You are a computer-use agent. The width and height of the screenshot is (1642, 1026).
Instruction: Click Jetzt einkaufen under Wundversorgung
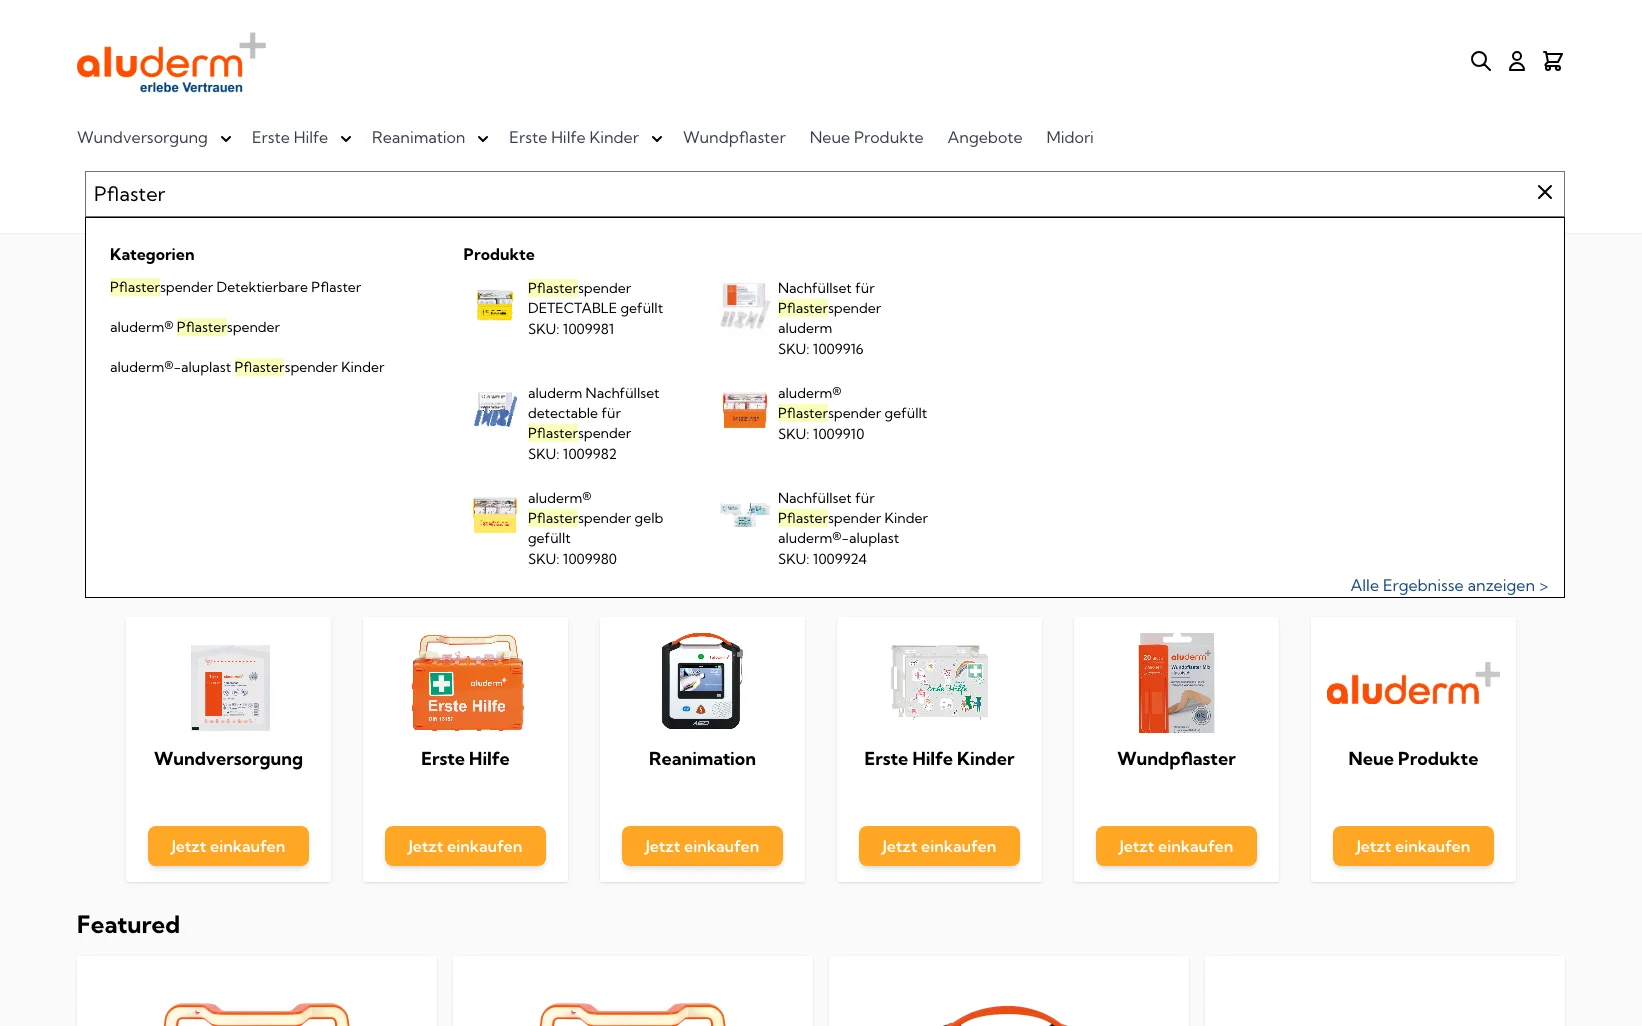(x=228, y=846)
